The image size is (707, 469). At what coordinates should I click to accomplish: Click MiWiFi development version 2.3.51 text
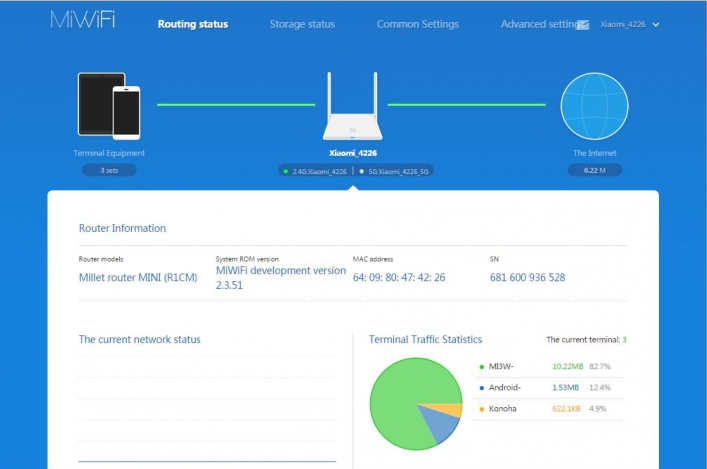point(281,277)
